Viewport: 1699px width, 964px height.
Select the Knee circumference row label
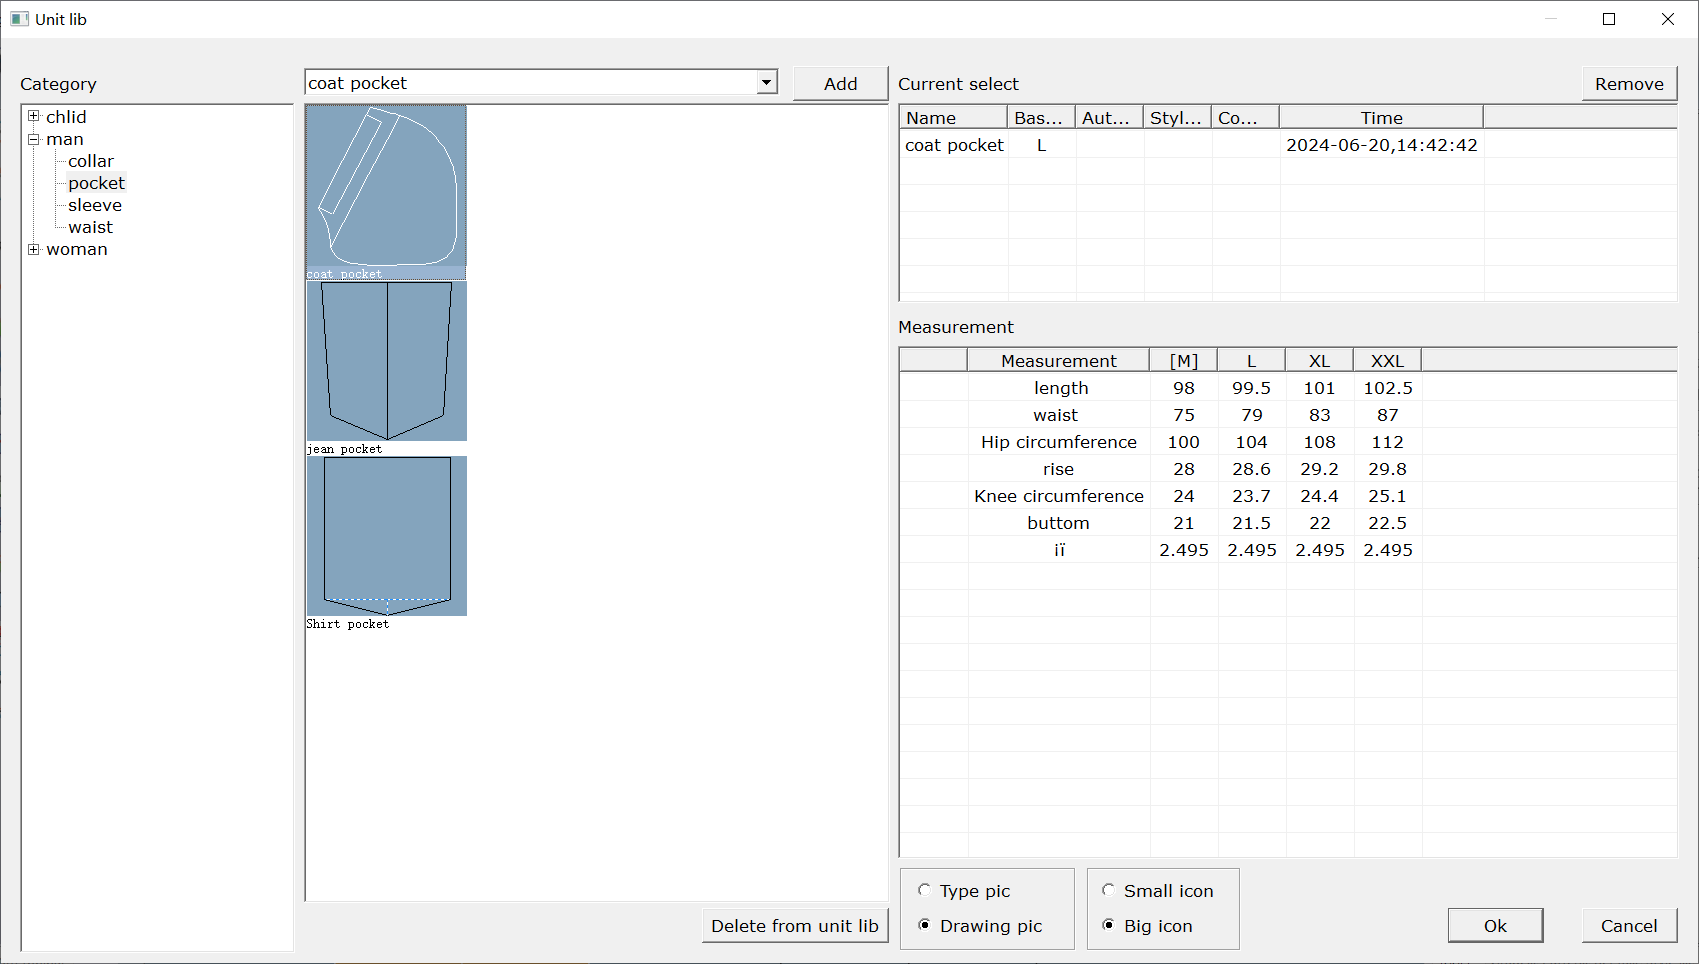tap(1059, 496)
